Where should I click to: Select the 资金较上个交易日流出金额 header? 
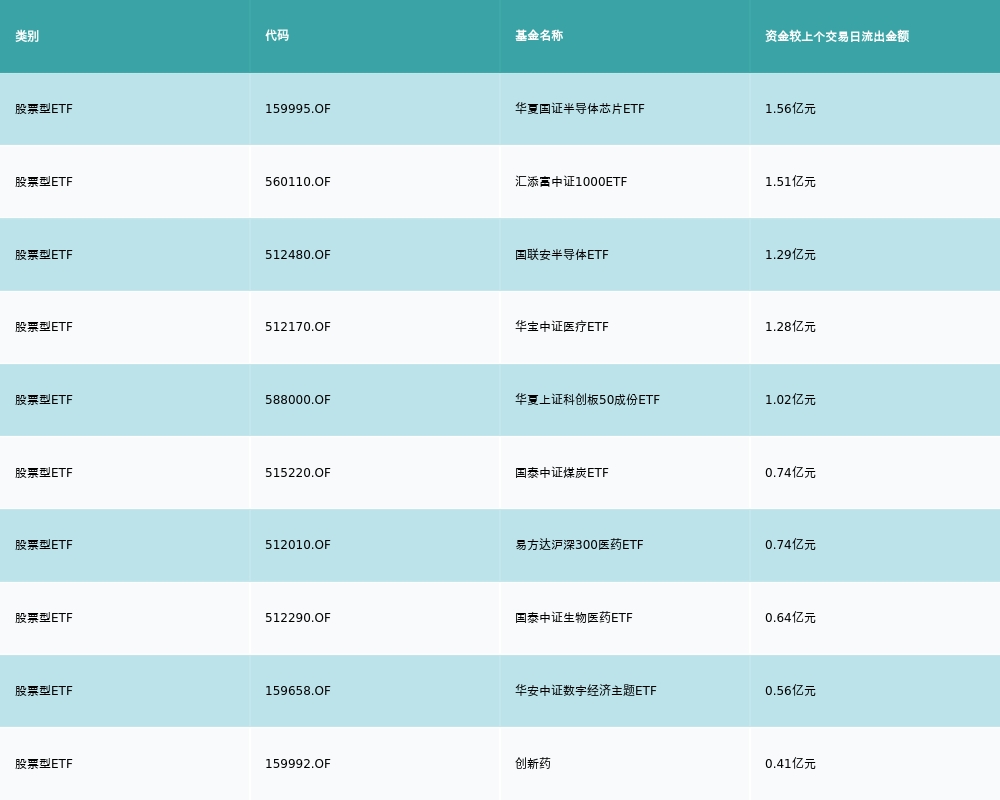coord(837,36)
